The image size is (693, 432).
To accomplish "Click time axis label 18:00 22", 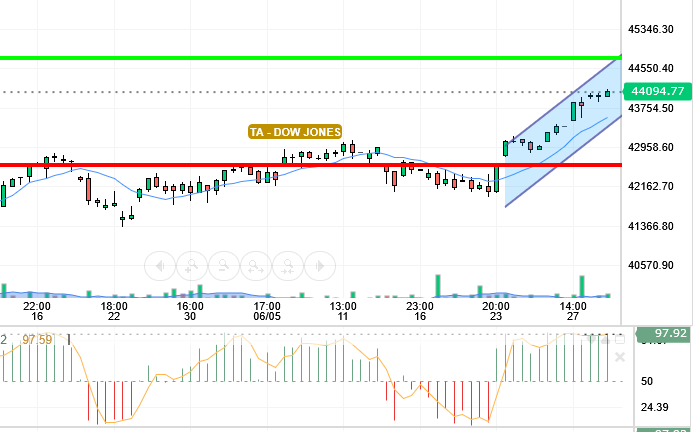I will tap(114, 311).
